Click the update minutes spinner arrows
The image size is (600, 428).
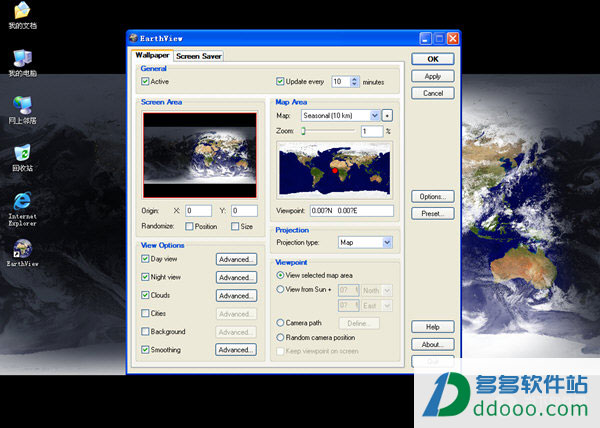tap(355, 81)
